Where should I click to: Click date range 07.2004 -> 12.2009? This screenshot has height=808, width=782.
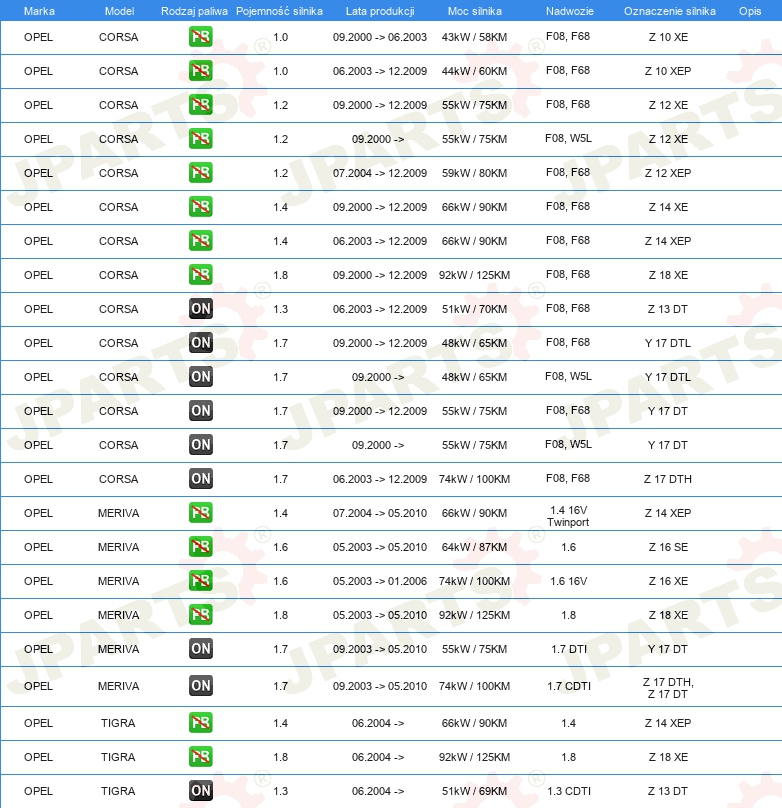380,173
